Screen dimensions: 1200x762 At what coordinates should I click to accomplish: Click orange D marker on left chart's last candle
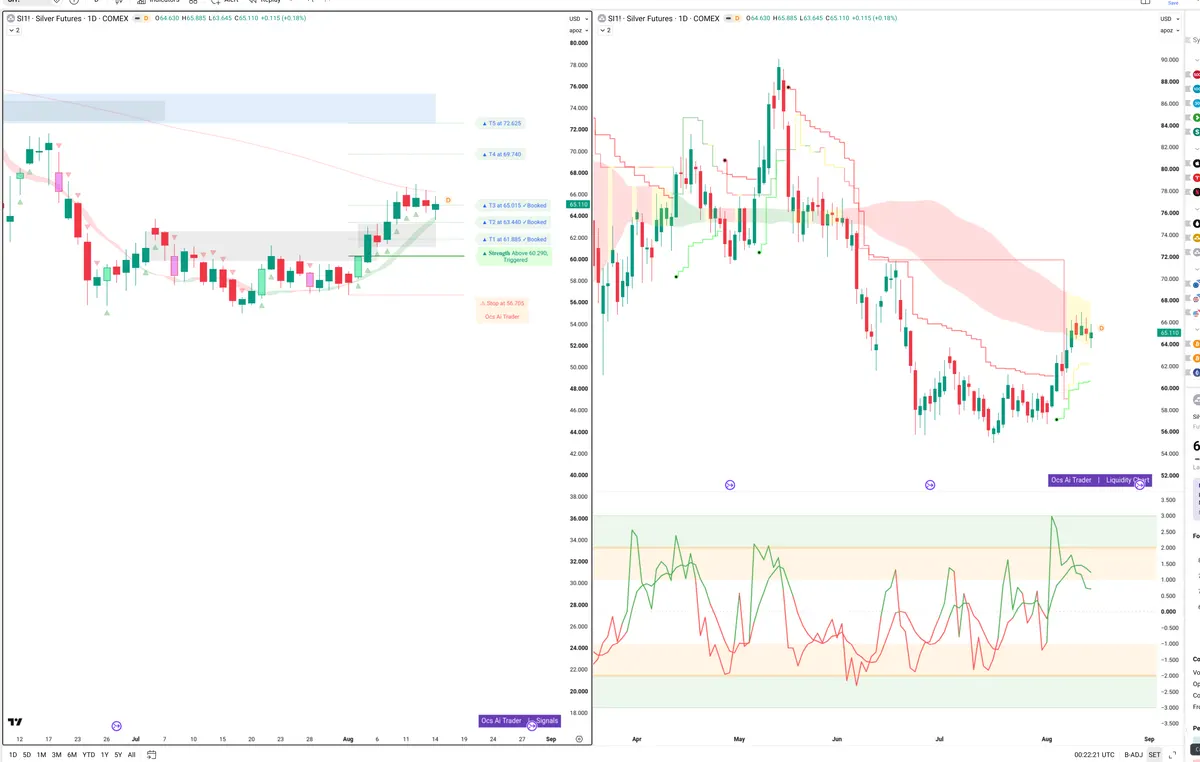pyautogui.click(x=448, y=201)
